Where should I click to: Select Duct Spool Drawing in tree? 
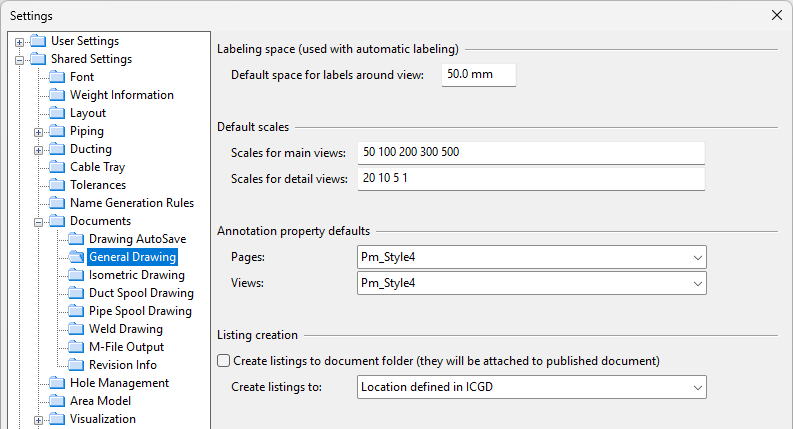coord(141,293)
